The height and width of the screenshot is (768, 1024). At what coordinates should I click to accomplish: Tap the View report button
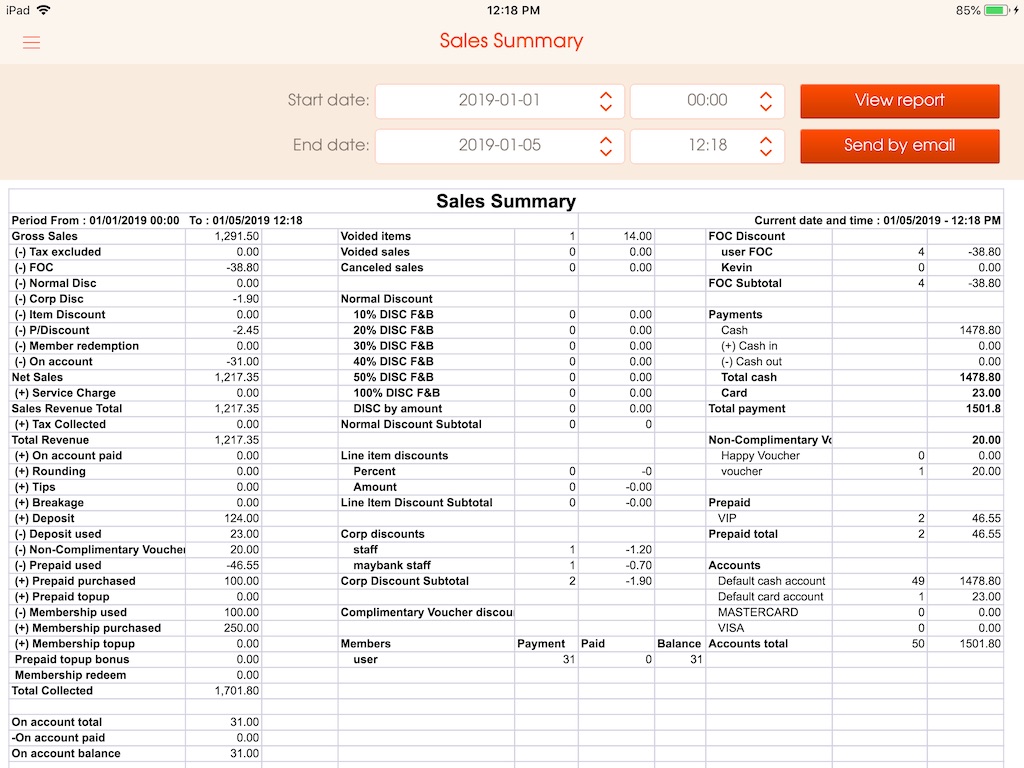[x=899, y=101]
